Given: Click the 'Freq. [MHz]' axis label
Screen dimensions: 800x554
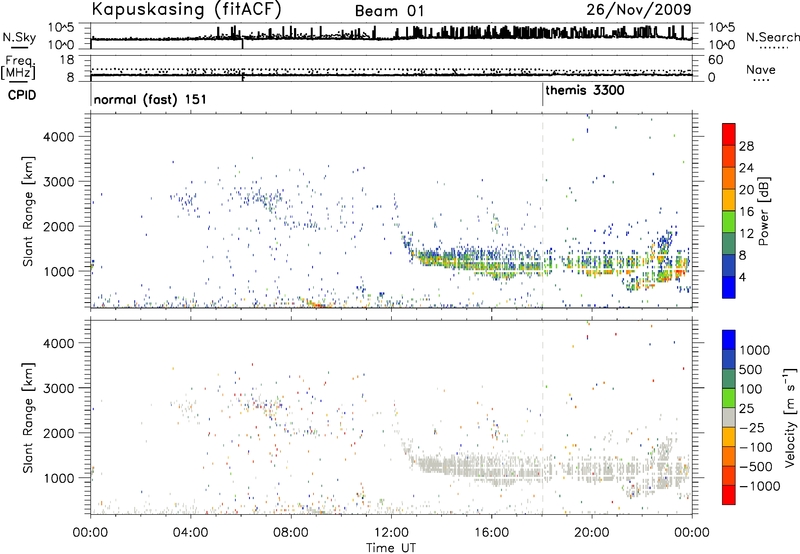Looking at the screenshot, I should click(x=19, y=67).
